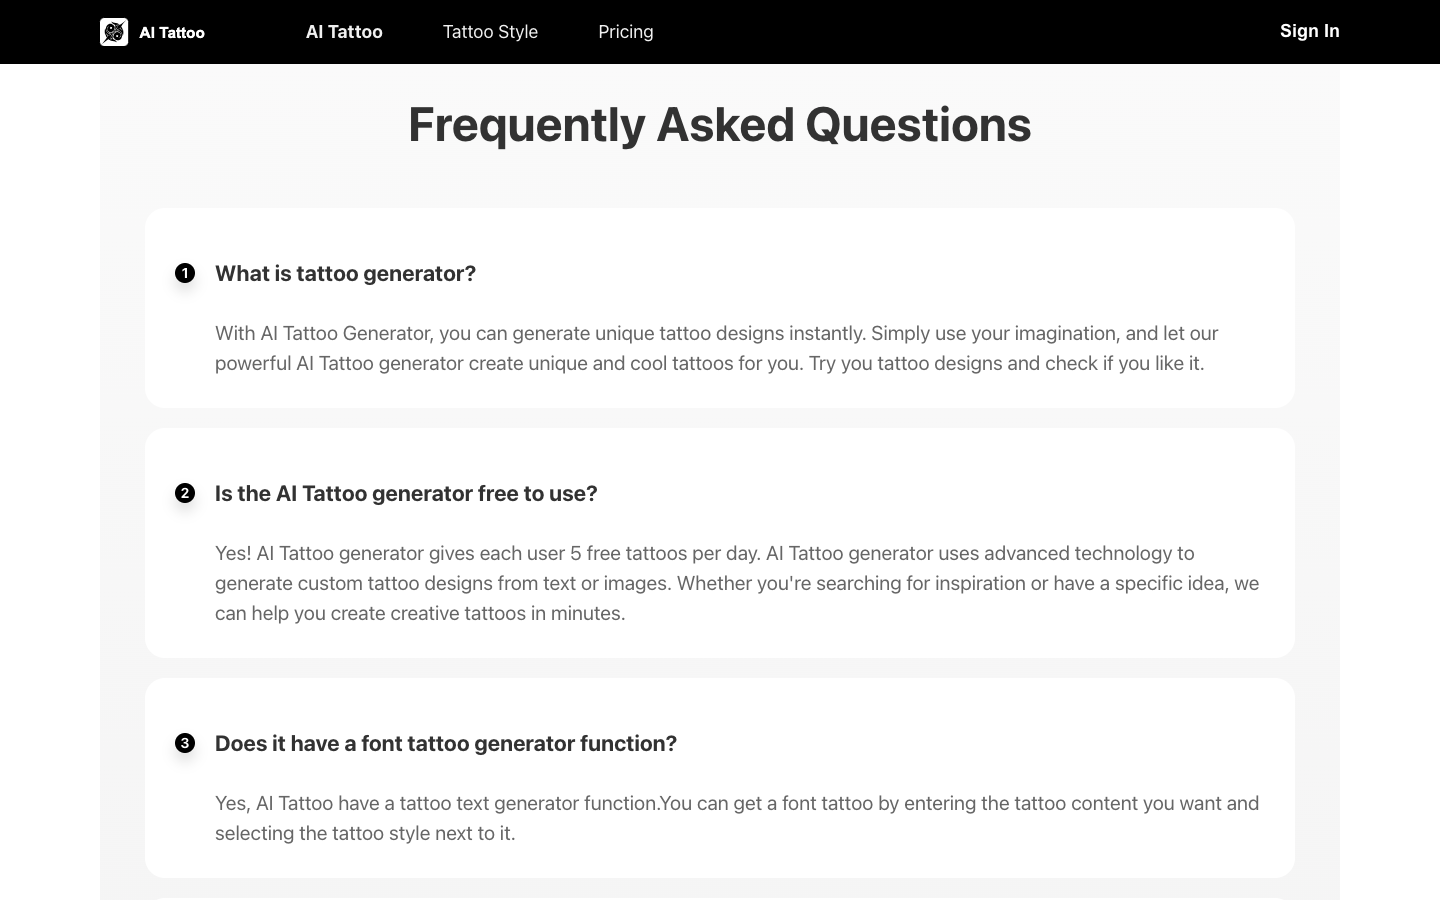The width and height of the screenshot is (1440, 900).
Task: Click the number 2 badge icon
Action: [x=185, y=493]
